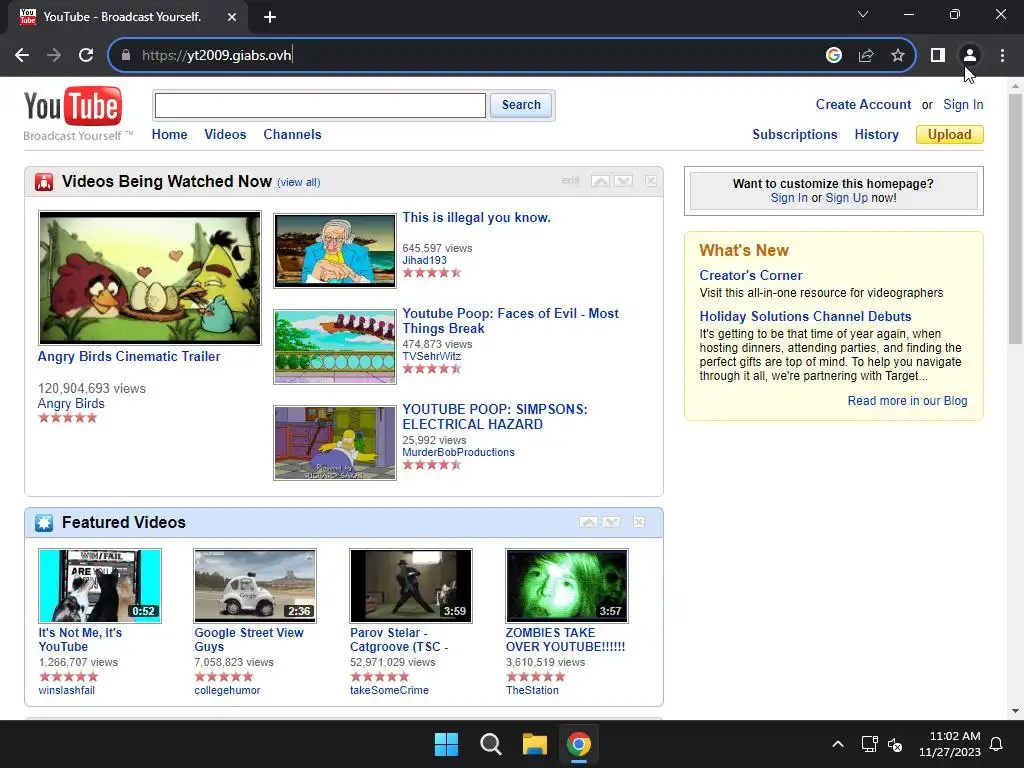Viewport: 1024px width, 768px height.
Task: Close the Featured Videos module
Action: tap(639, 522)
